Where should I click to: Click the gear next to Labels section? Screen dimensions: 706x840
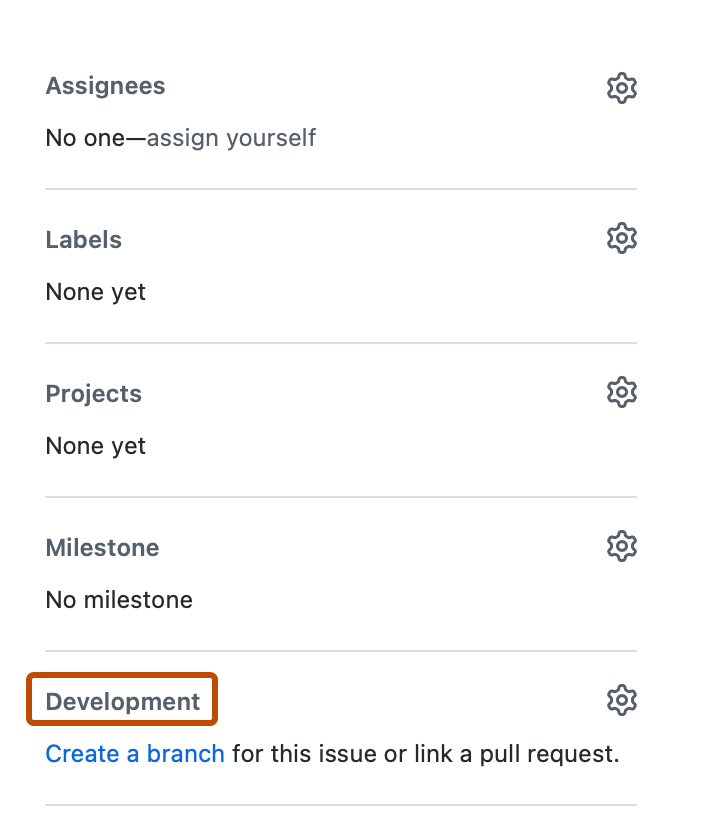pos(621,238)
